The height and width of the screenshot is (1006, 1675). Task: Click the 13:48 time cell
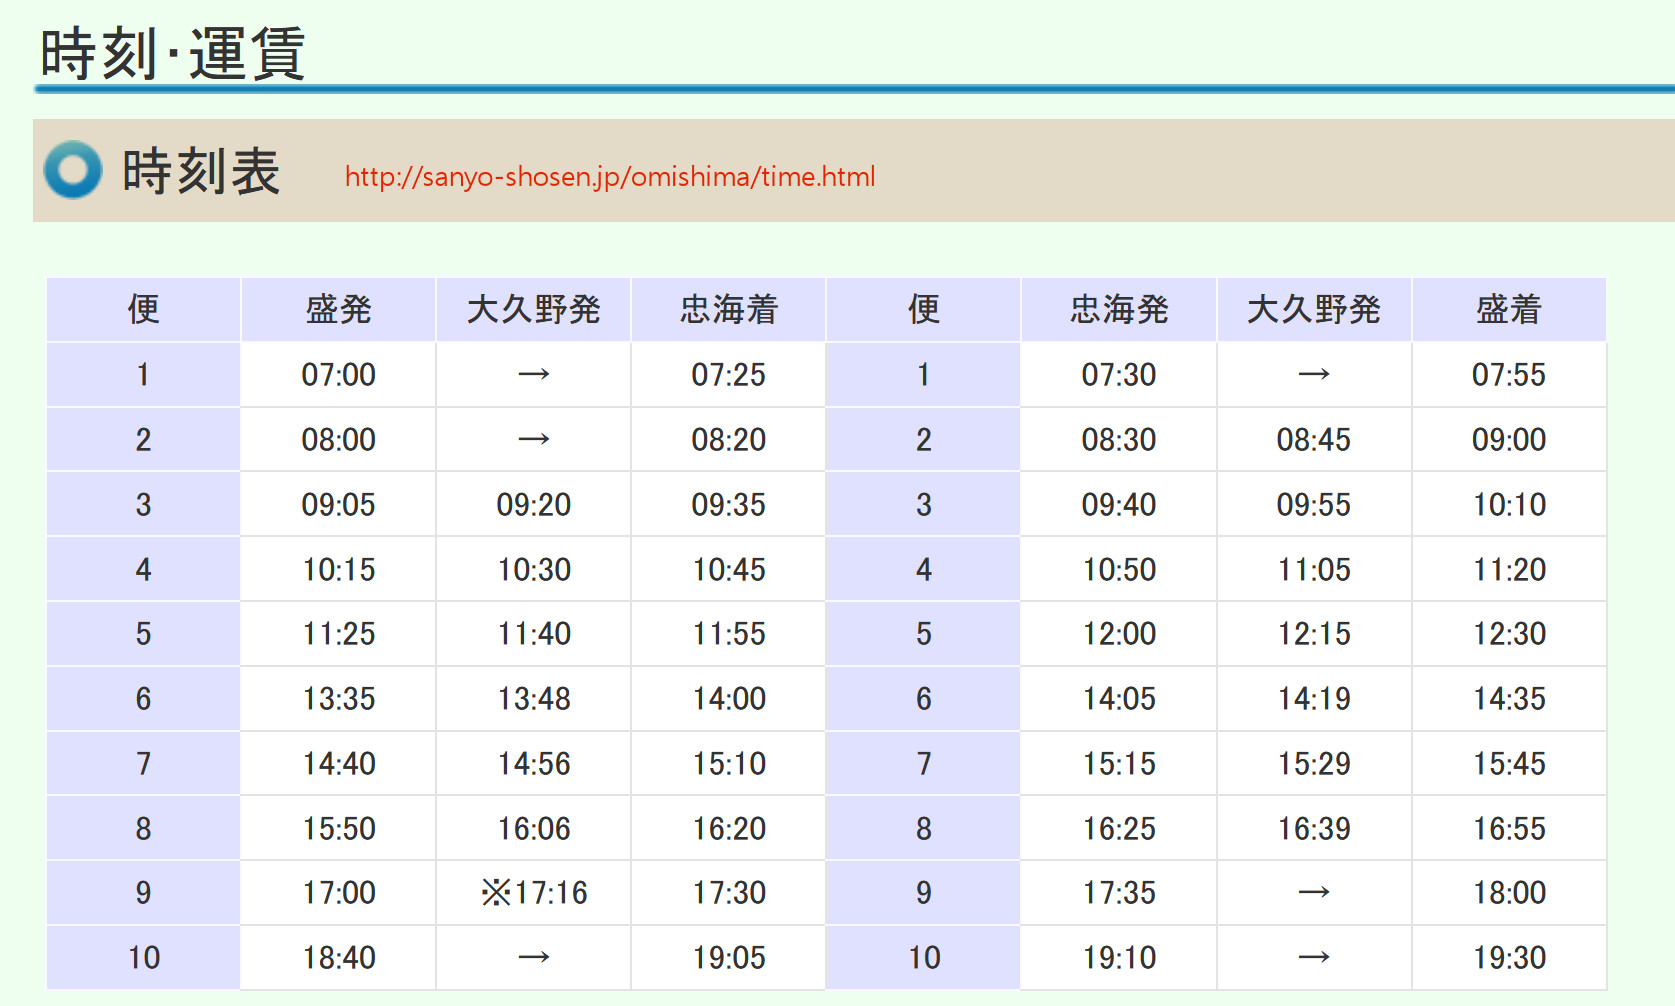(x=534, y=699)
